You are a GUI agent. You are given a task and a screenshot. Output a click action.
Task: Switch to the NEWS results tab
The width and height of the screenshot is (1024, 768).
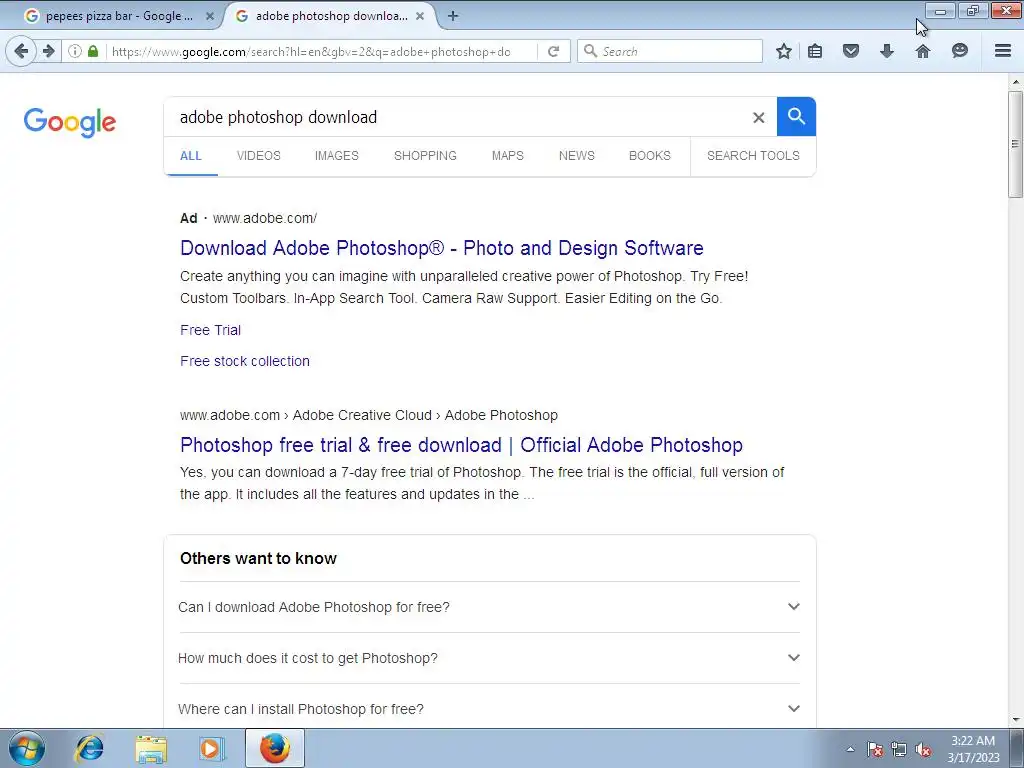pos(577,155)
